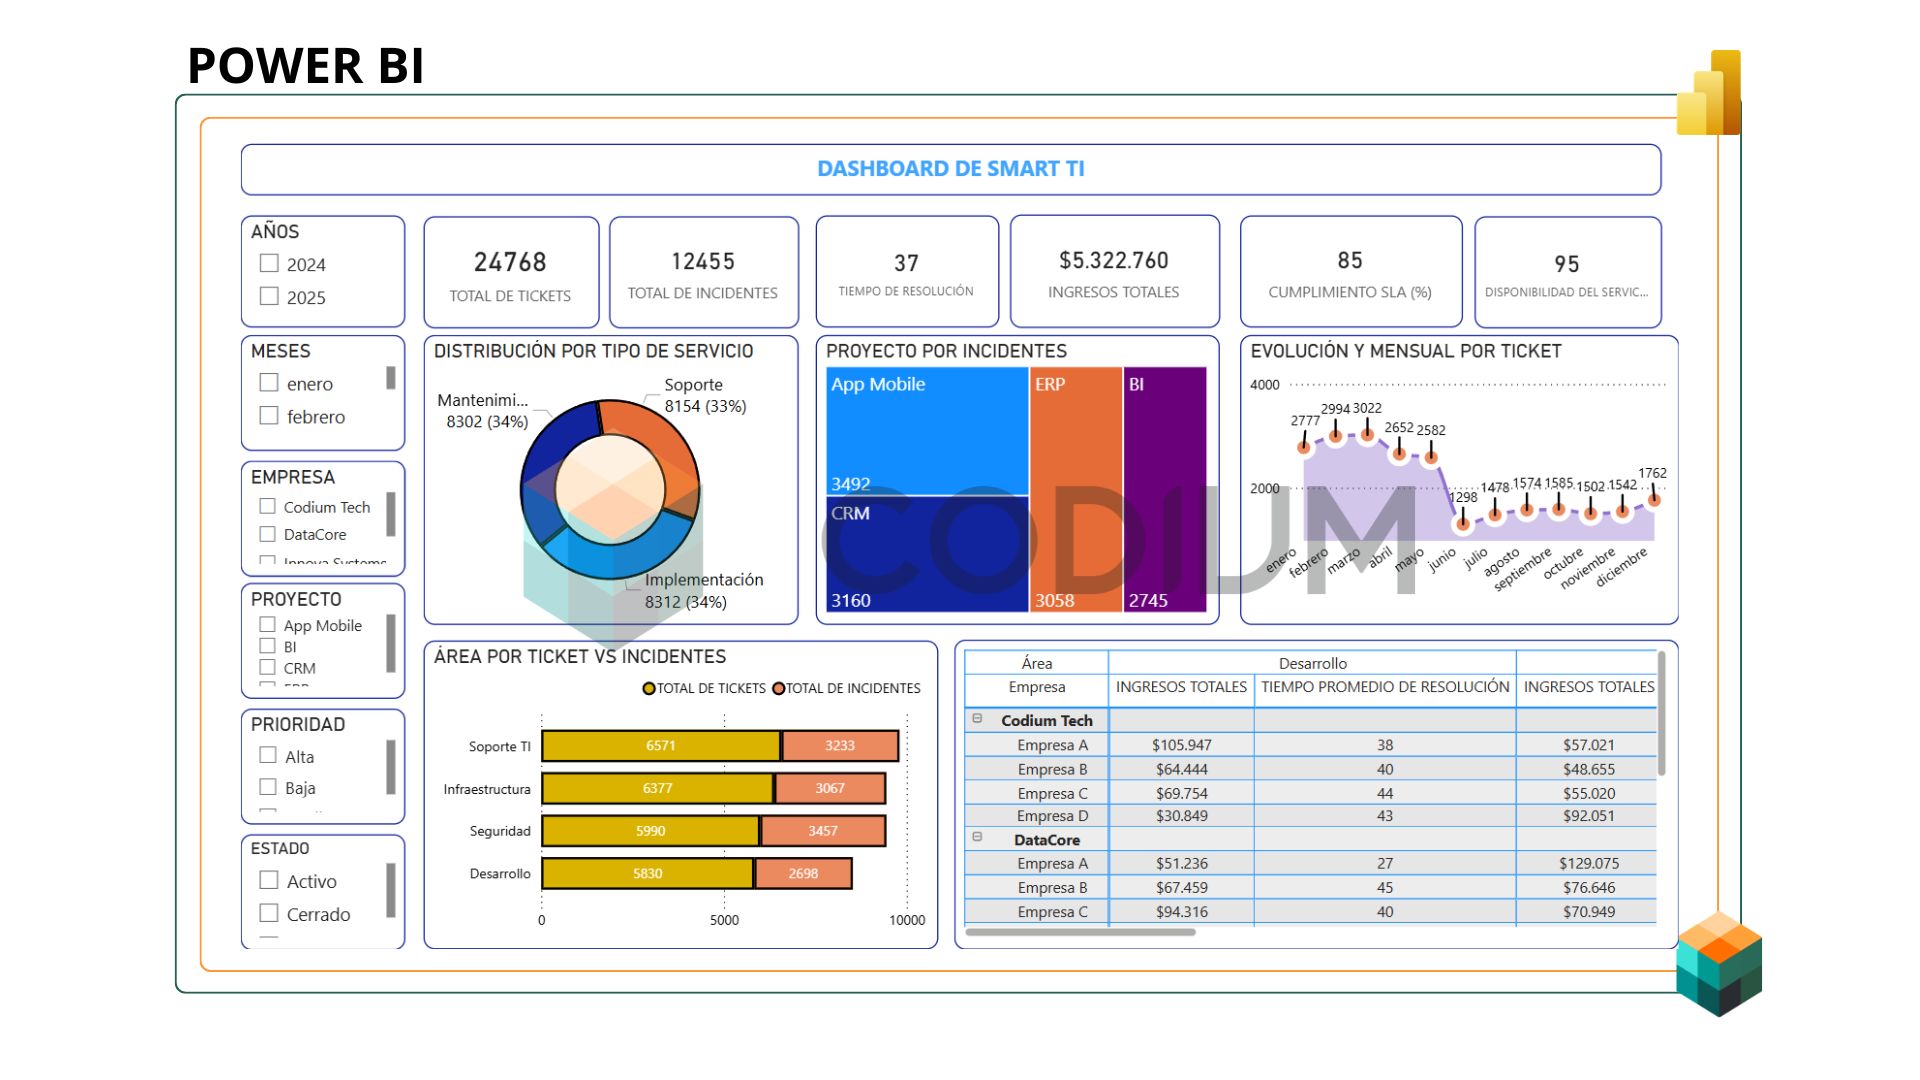Enable the febrero month checkbox
The height and width of the screenshot is (1080, 1920).
[x=269, y=416]
